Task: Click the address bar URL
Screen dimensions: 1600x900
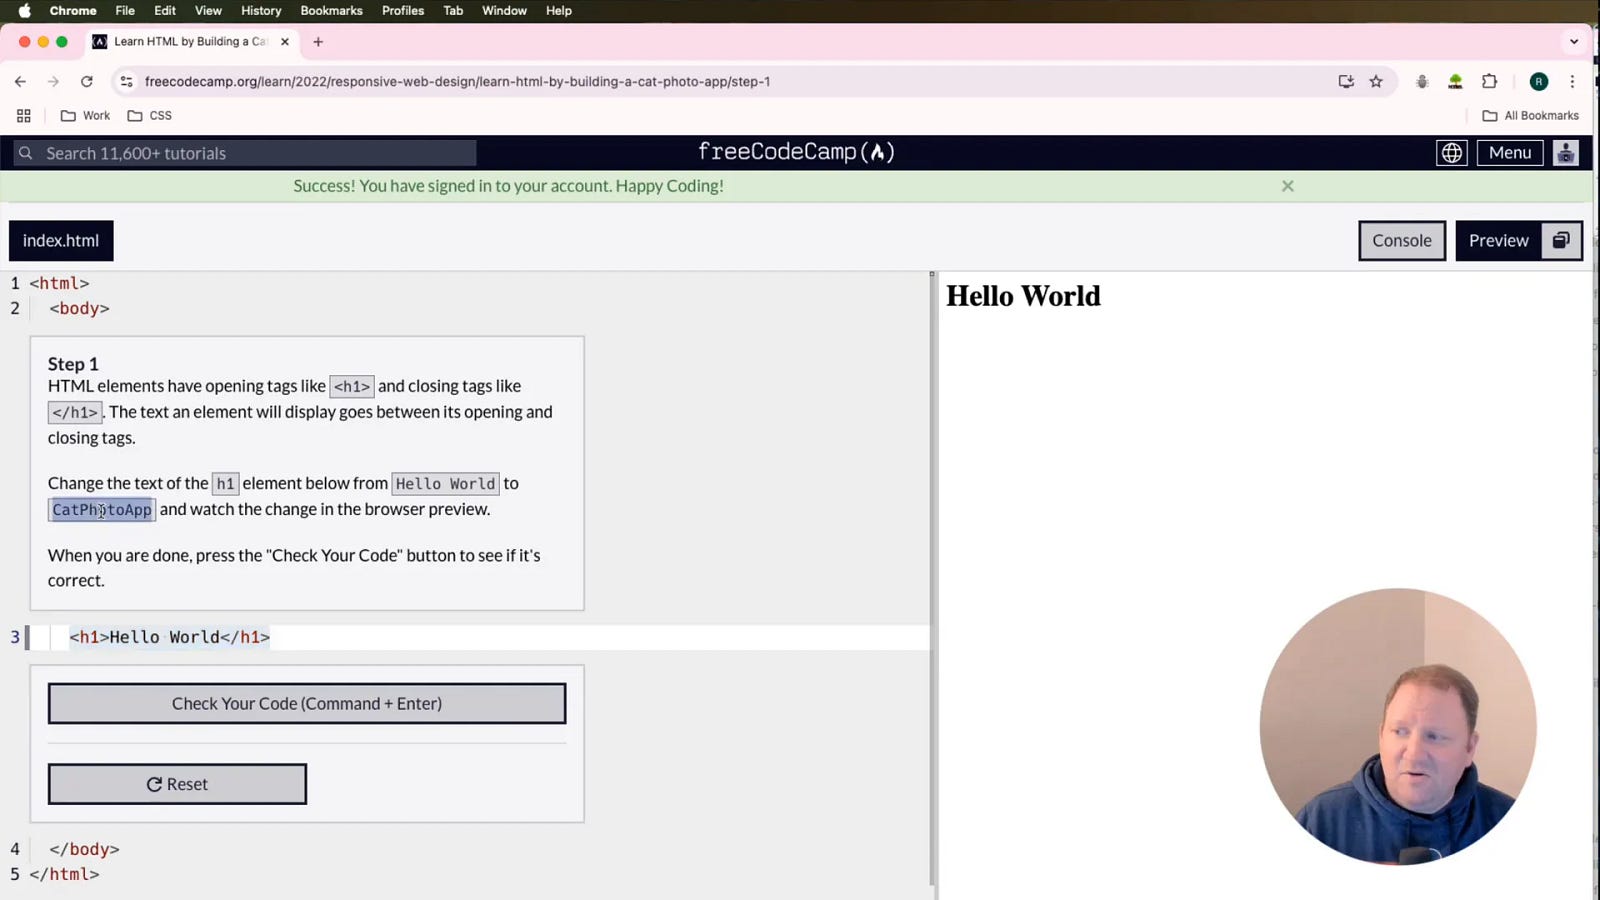Action: 457,82
